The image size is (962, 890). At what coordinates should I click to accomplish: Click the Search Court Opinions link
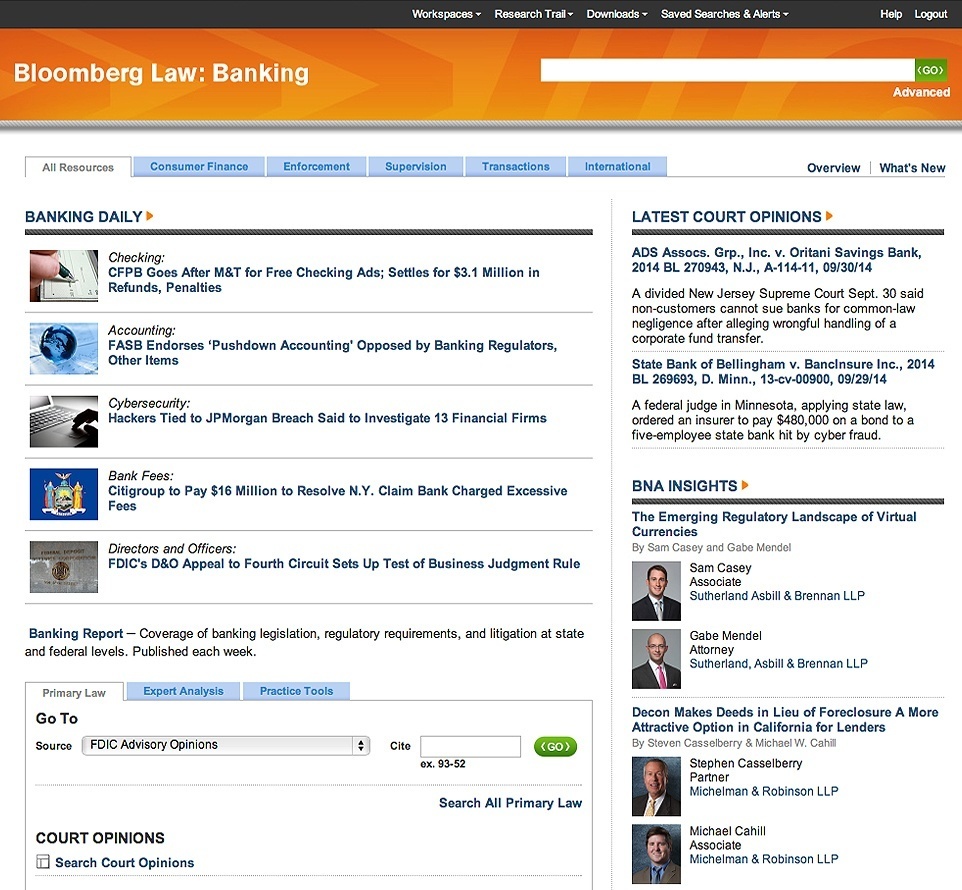[x=125, y=862]
